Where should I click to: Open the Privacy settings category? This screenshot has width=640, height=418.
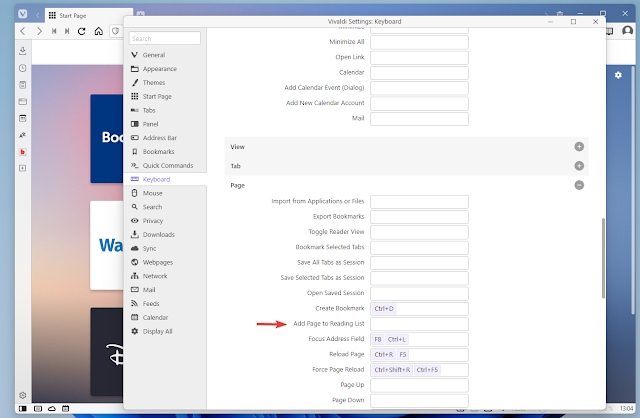tap(165, 221)
